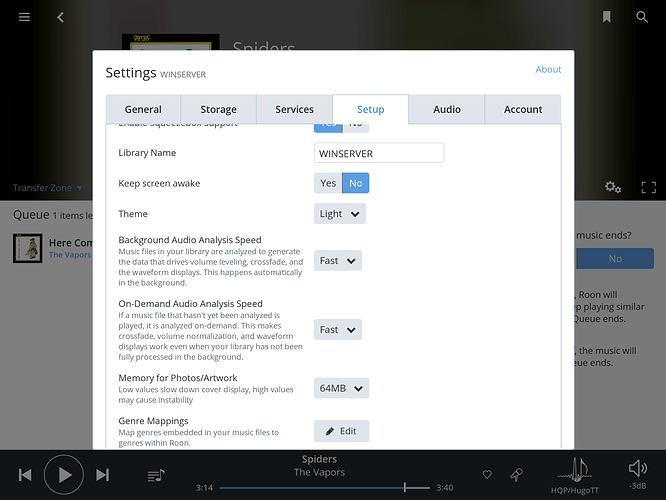The height and width of the screenshot is (500, 666).
Task: Switch to the Services tab
Action: pos(294,110)
